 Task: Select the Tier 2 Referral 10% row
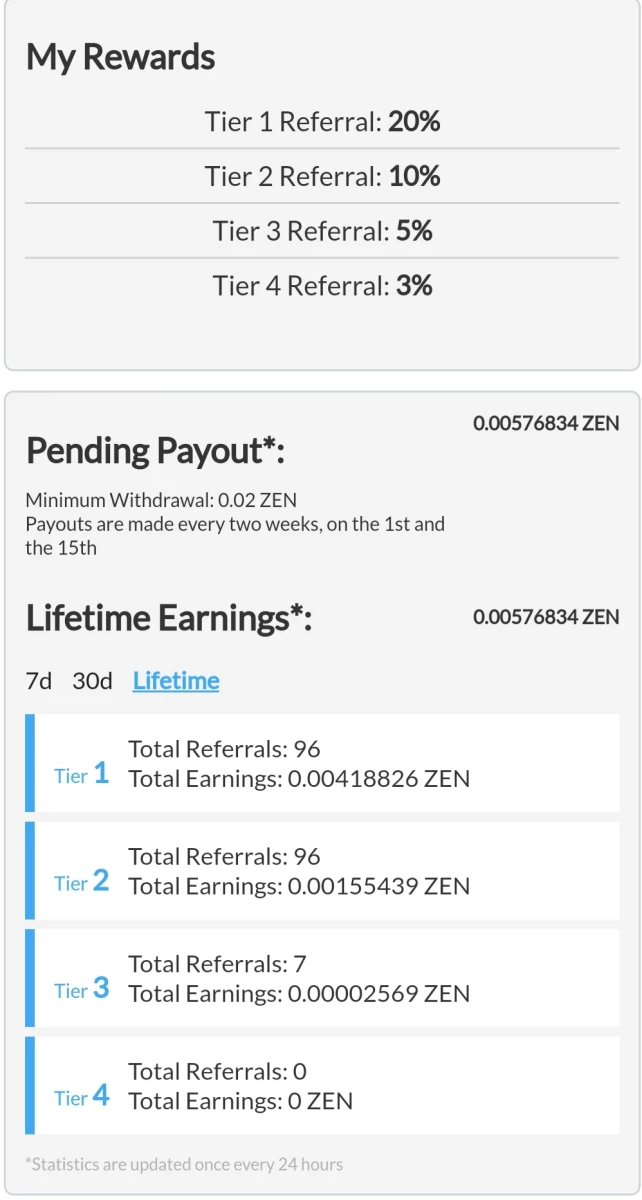[322, 176]
